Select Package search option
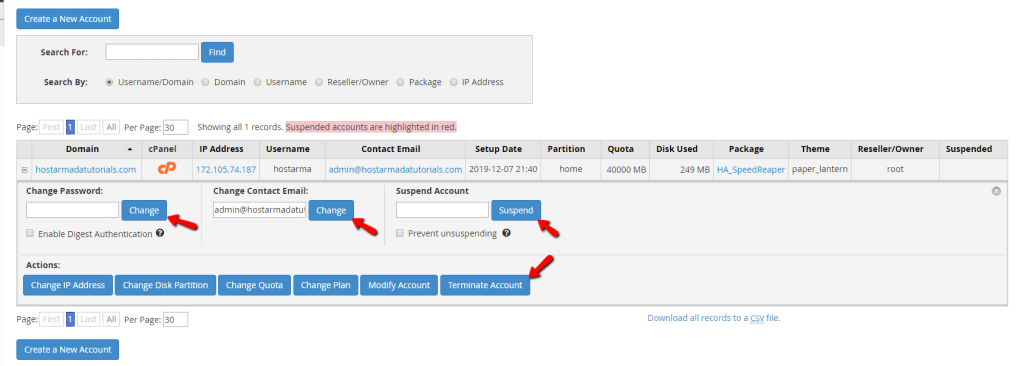 pyautogui.click(x=400, y=82)
